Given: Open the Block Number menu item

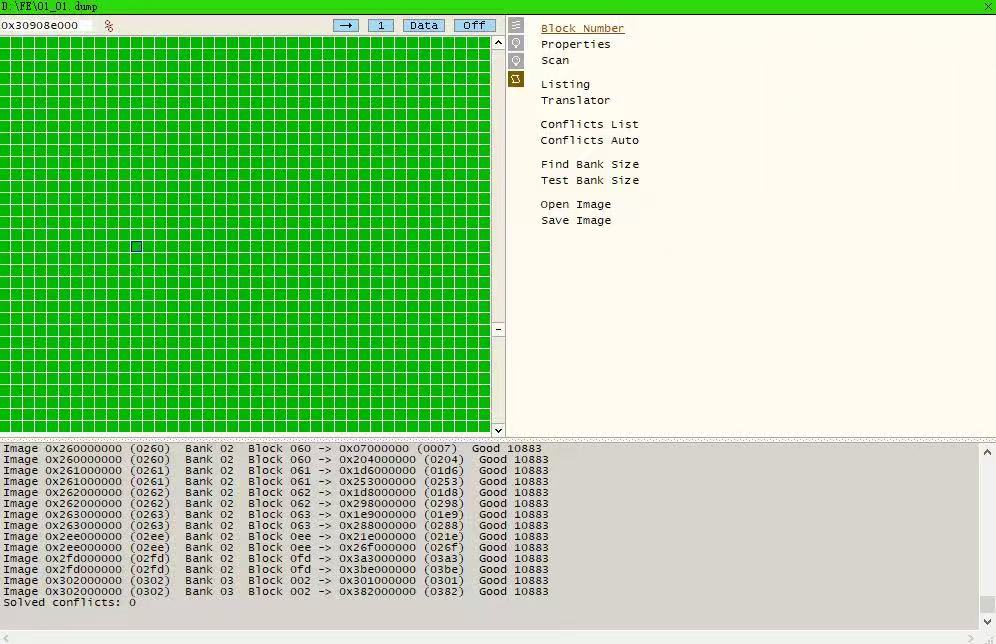Looking at the screenshot, I should tap(582, 29).
